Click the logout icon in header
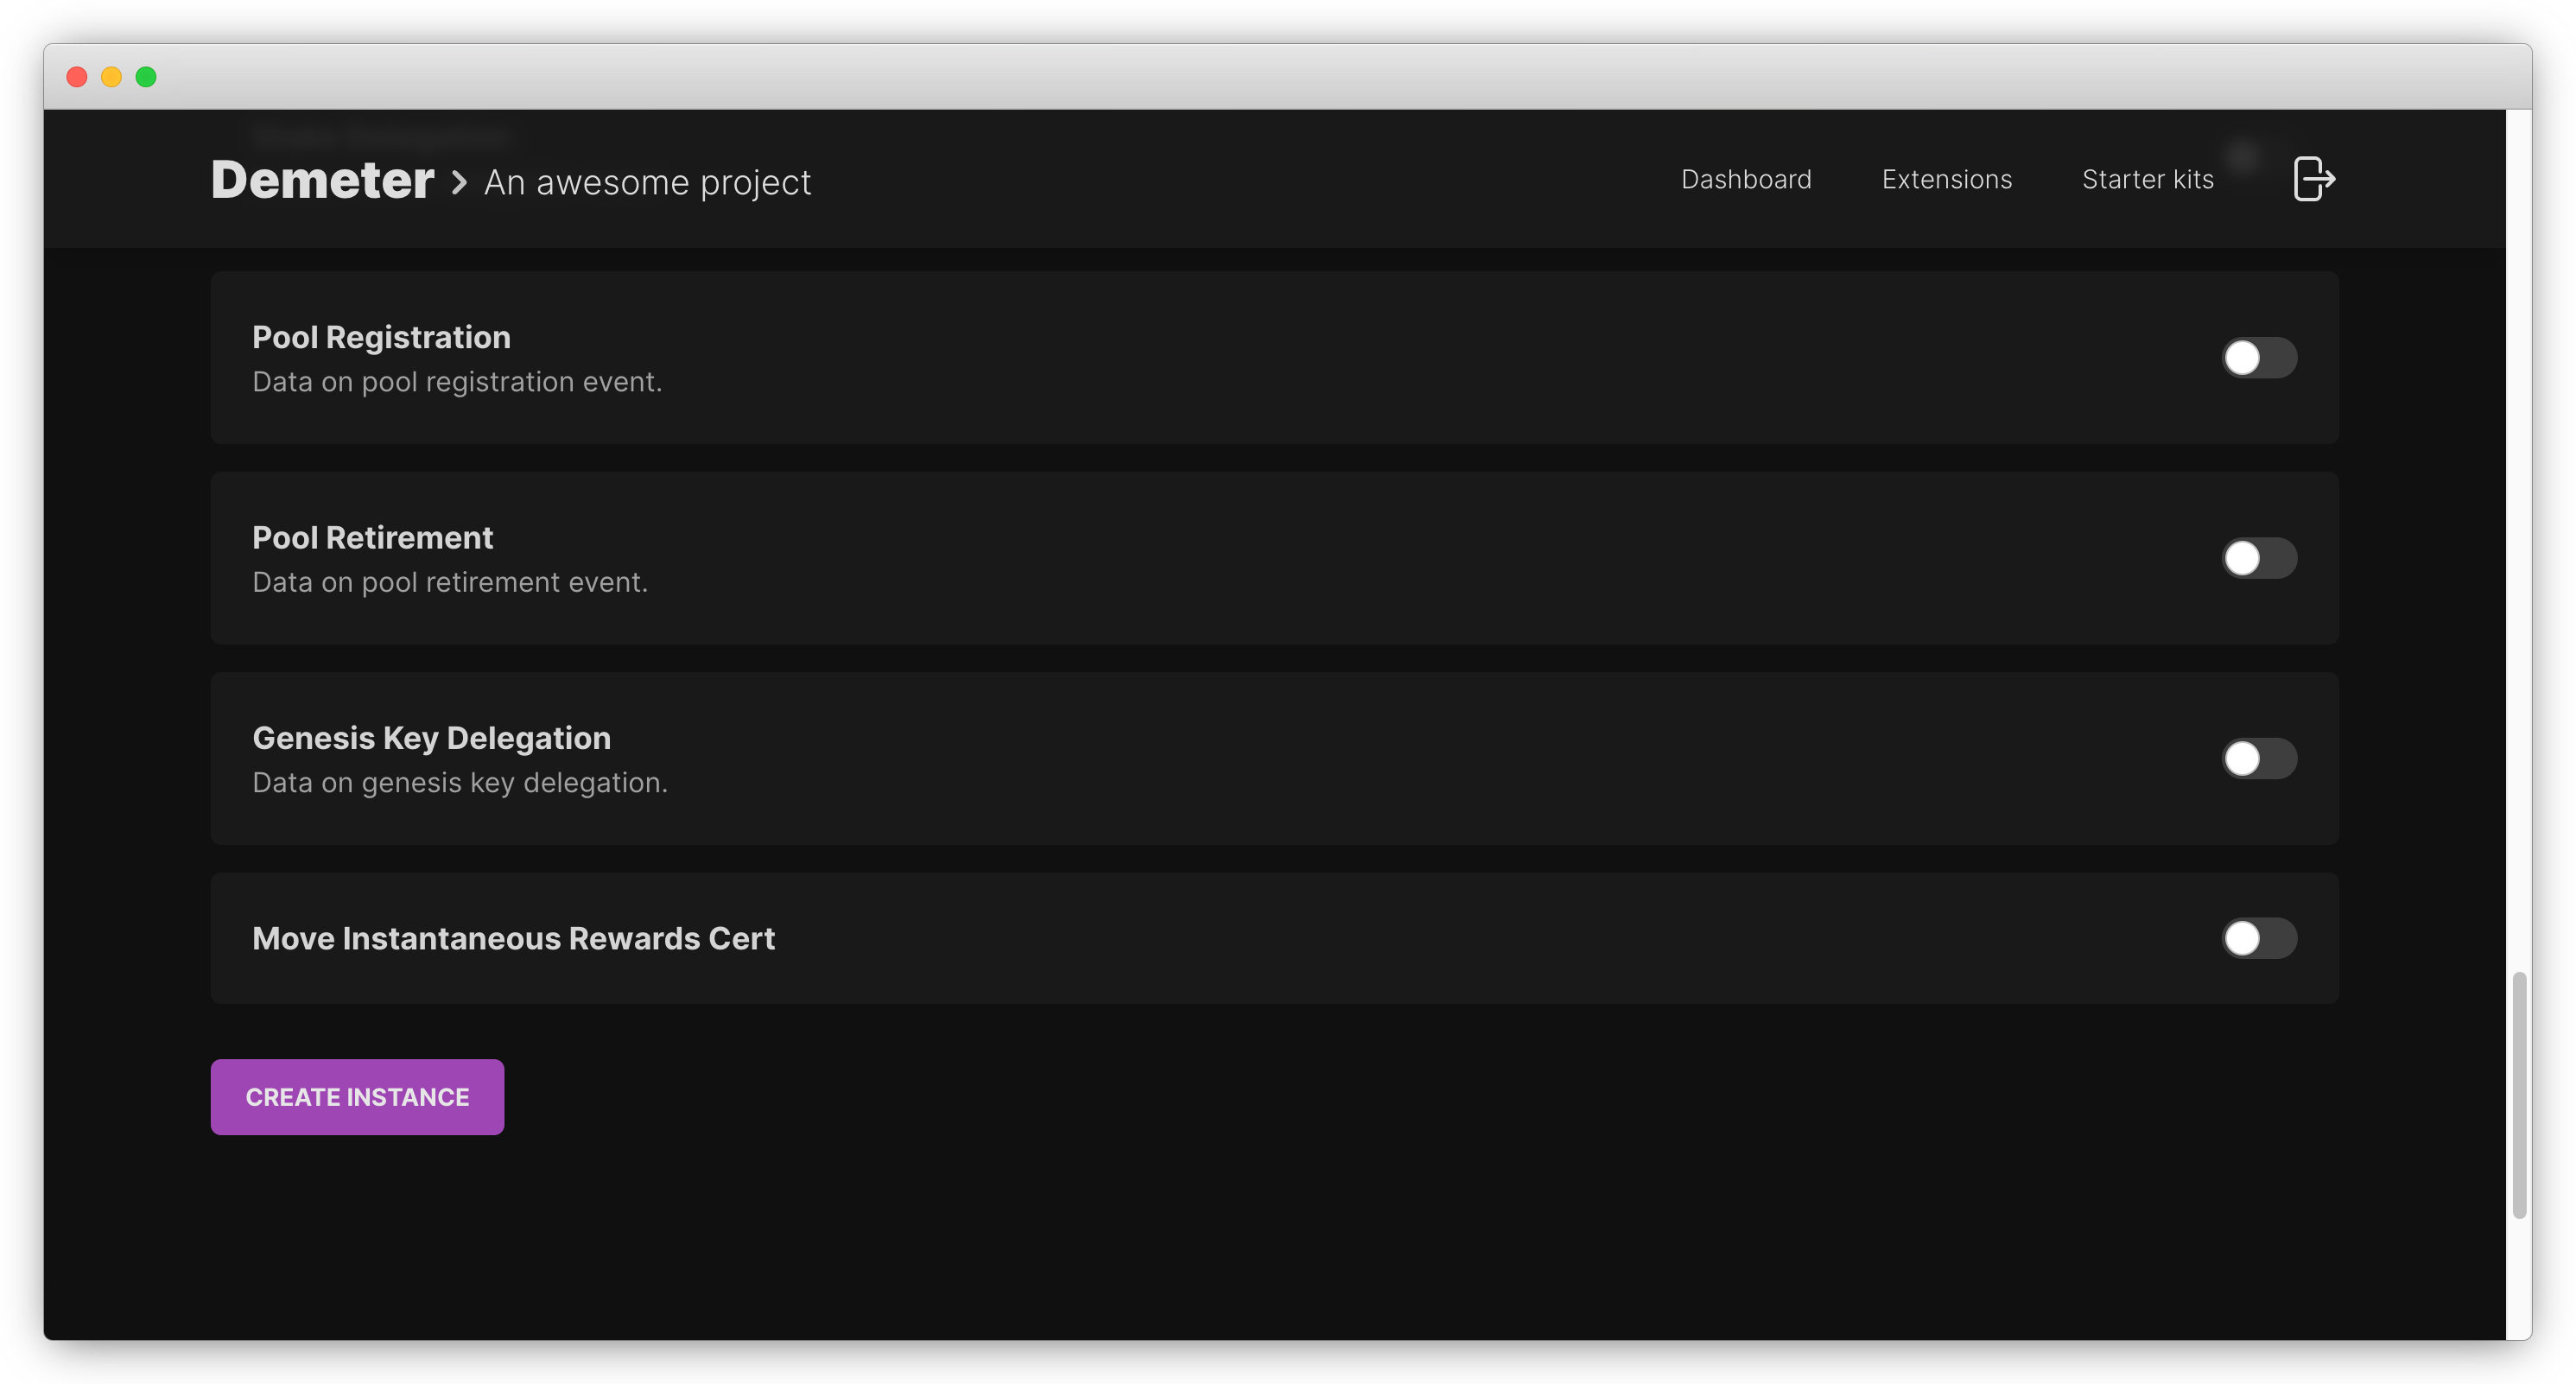This screenshot has width=2576, height=1384. point(2314,179)
